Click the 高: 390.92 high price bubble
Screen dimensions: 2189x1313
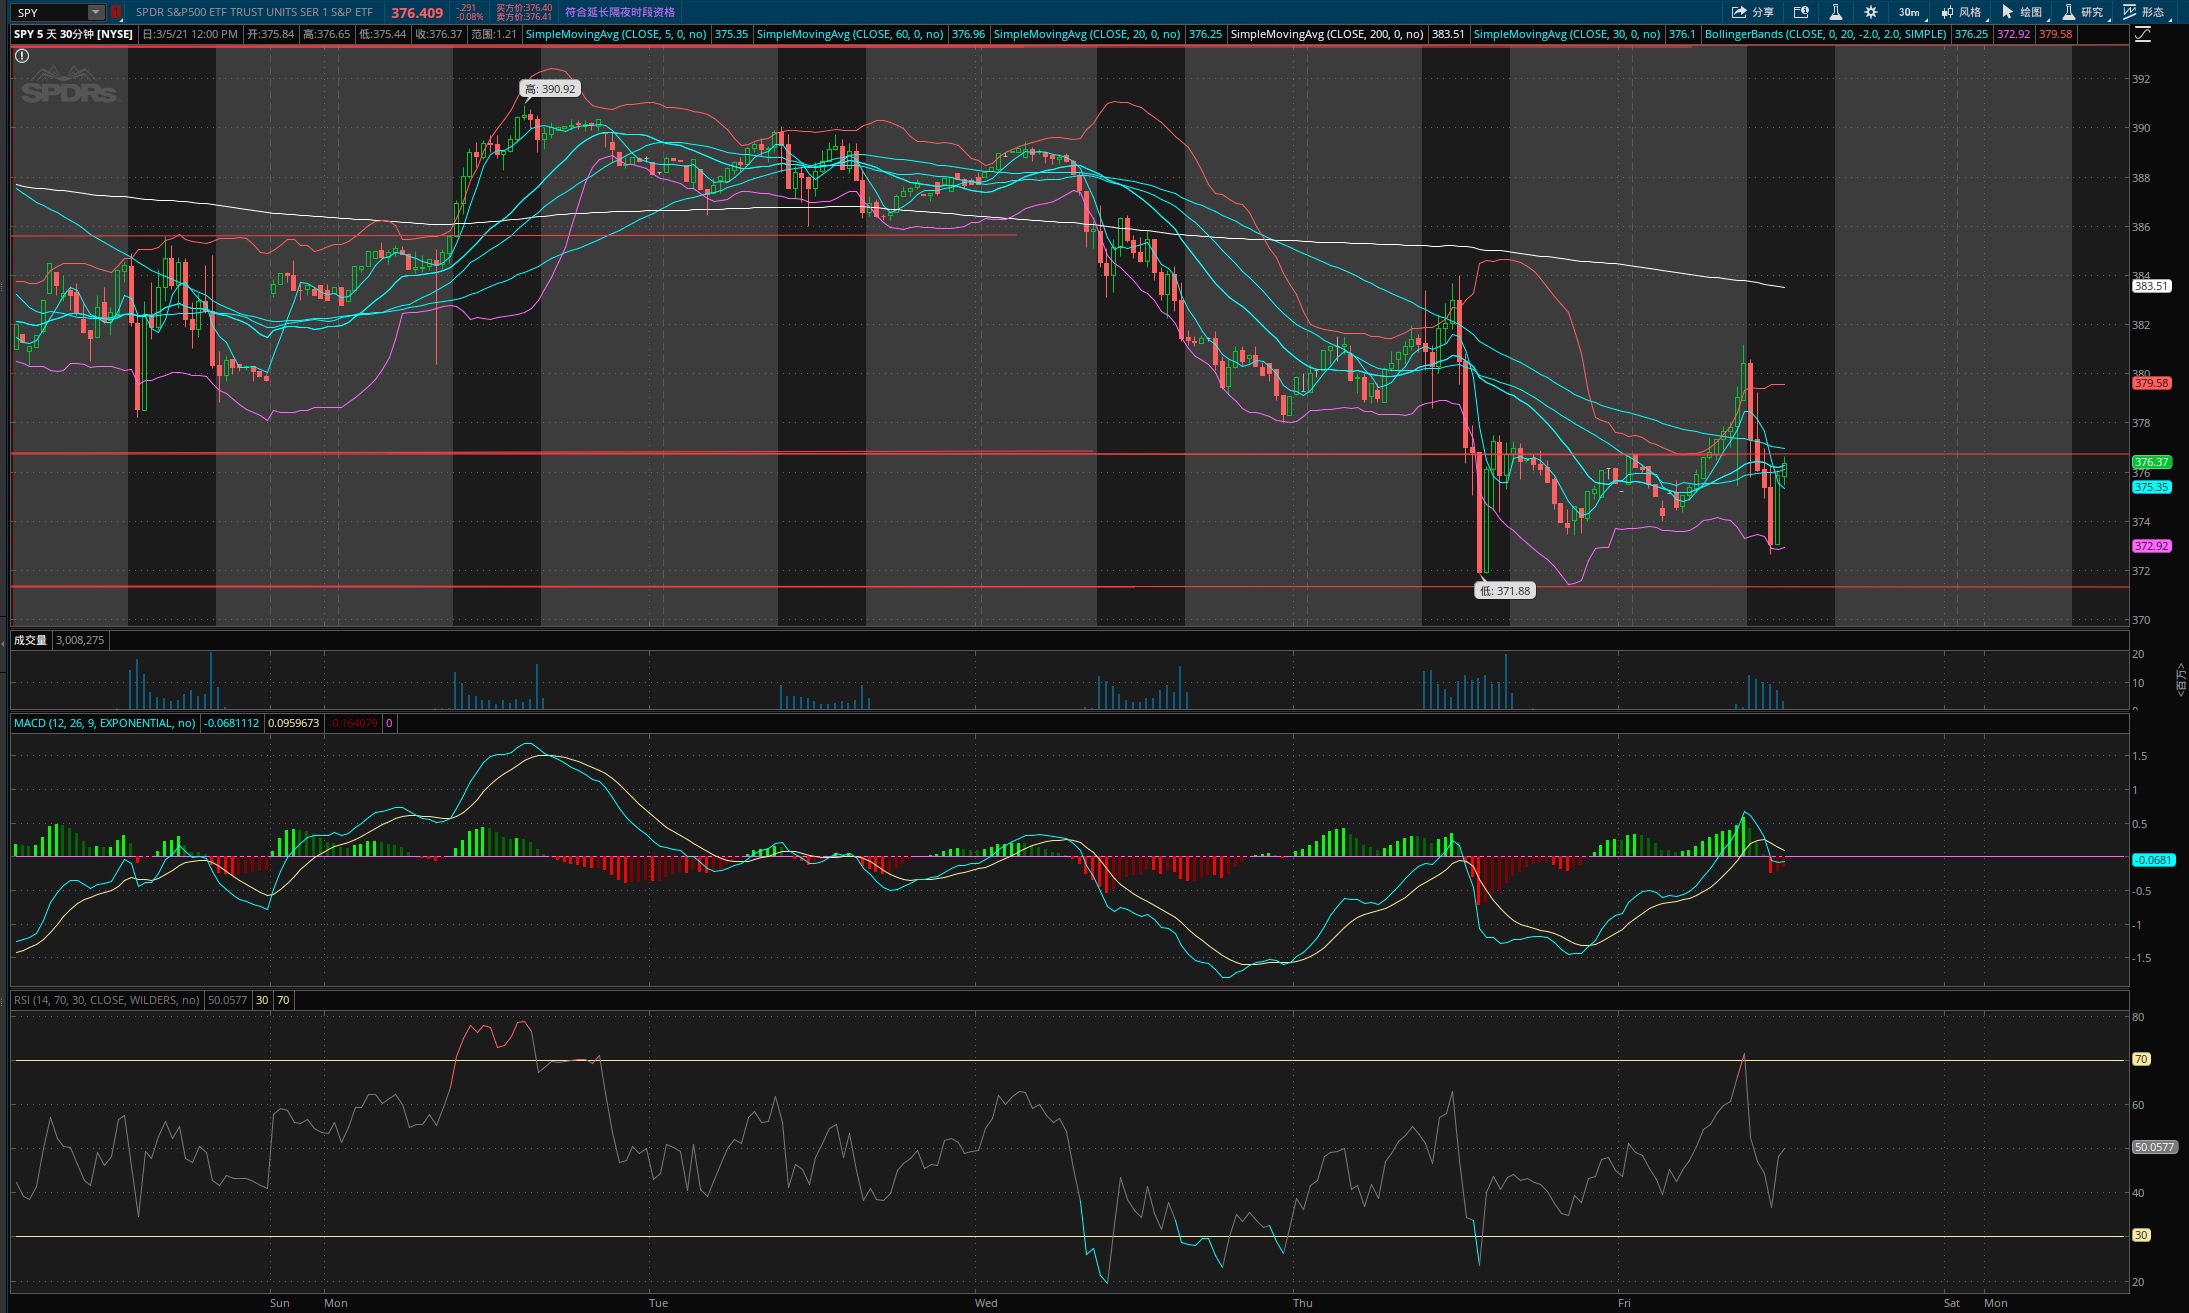pos(550,89)
